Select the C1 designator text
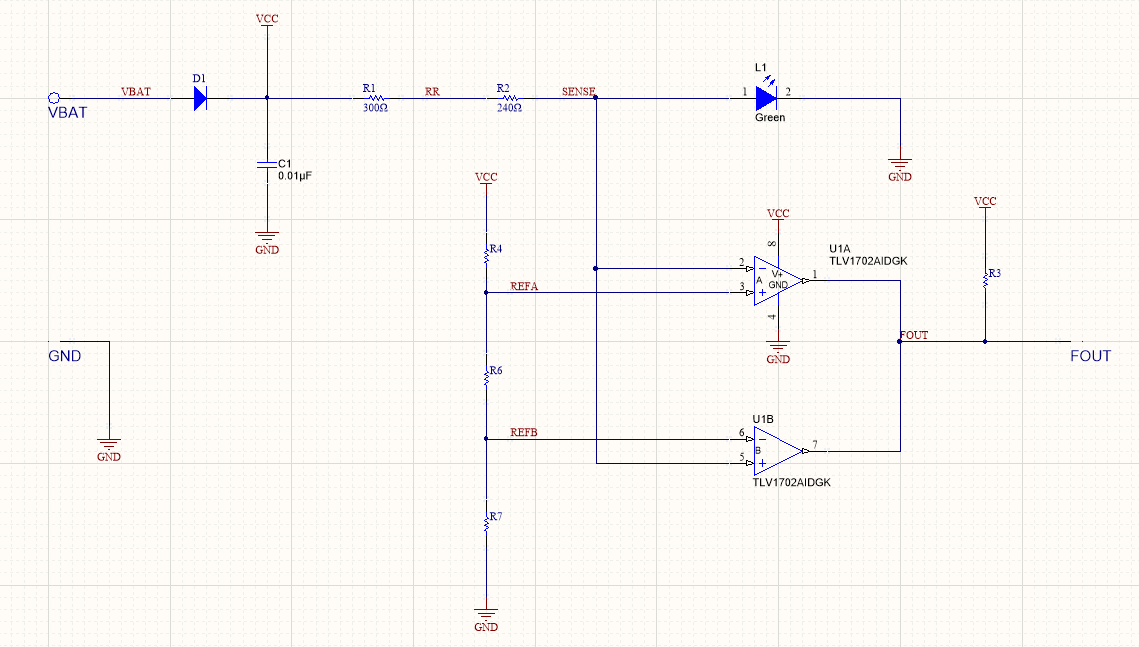The height and width of the screenshot is (647, 1139). pos(285,163)
